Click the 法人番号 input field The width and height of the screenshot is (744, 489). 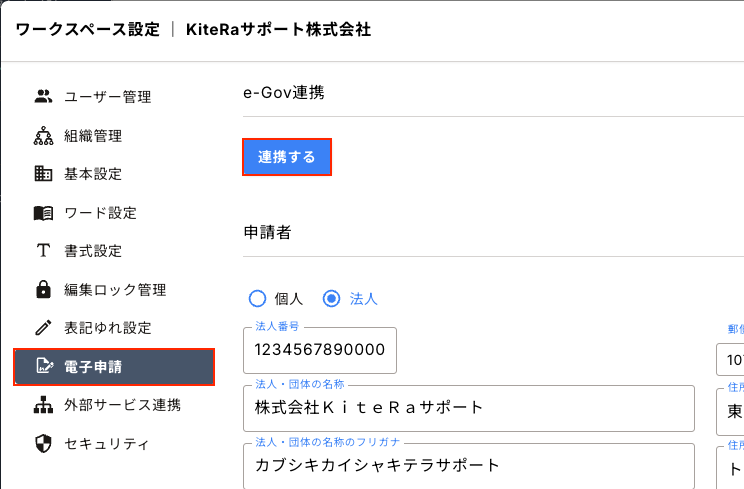click(x=320, y=350)
